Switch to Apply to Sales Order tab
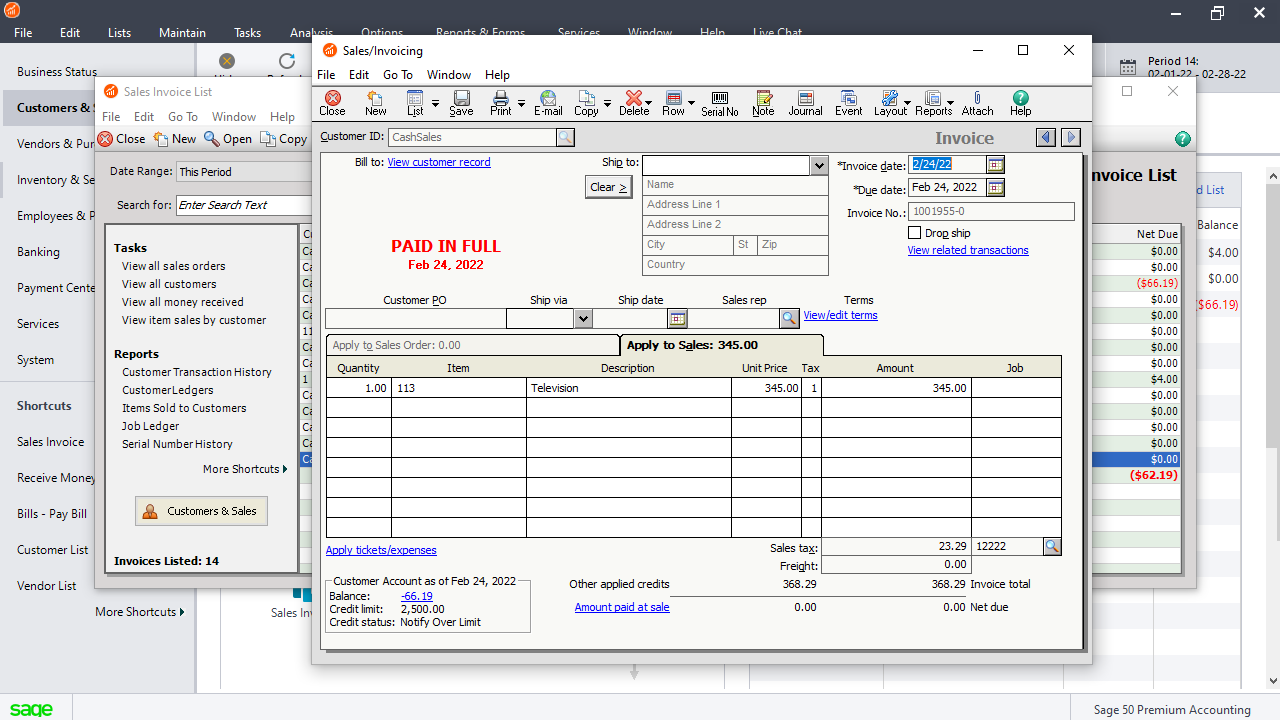The width and height of the screenshot is (1280, 720). click(472, 345)
